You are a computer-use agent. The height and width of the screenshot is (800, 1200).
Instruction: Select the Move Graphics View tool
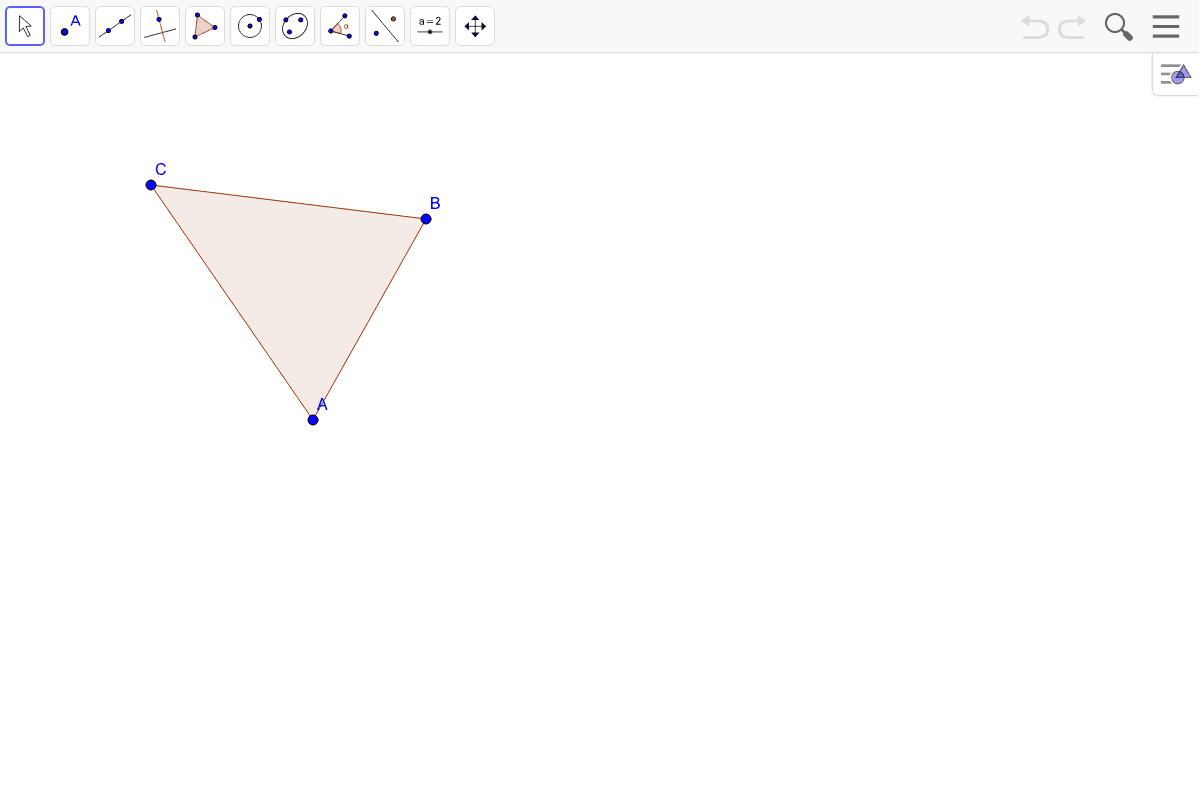pyautogui.click(x=475, y=26)
